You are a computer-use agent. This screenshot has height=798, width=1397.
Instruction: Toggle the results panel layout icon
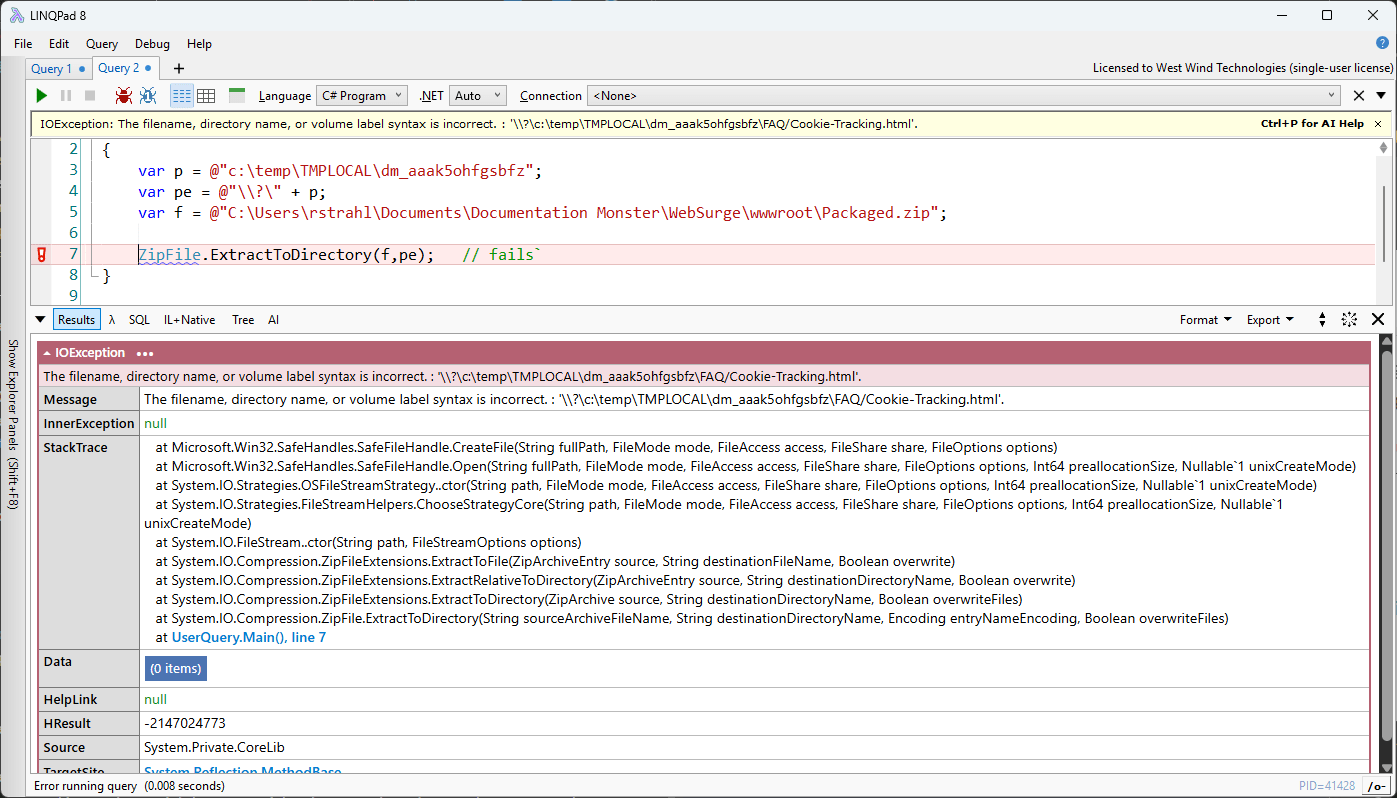click(x=237, y=96)
